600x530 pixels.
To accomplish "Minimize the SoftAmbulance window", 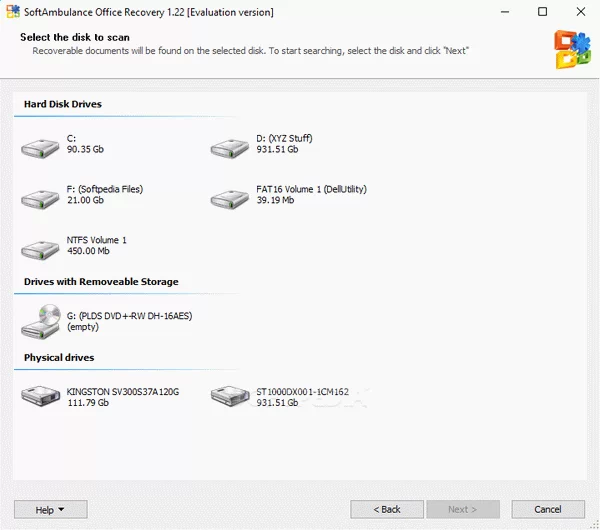I will [x=505, y=12].
